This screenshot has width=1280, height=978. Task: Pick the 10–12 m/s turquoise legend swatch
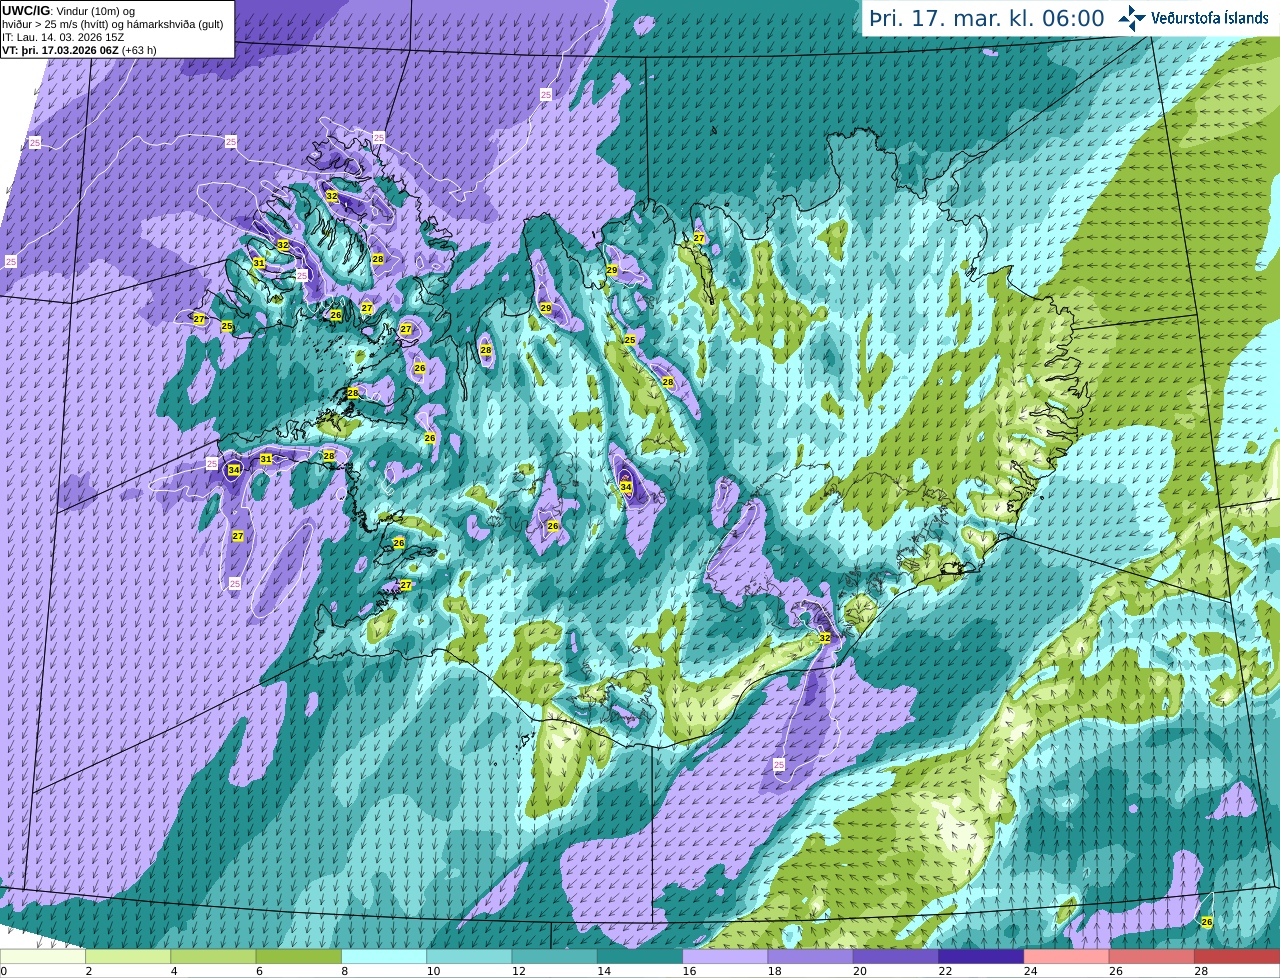click(x=469, y=957)
